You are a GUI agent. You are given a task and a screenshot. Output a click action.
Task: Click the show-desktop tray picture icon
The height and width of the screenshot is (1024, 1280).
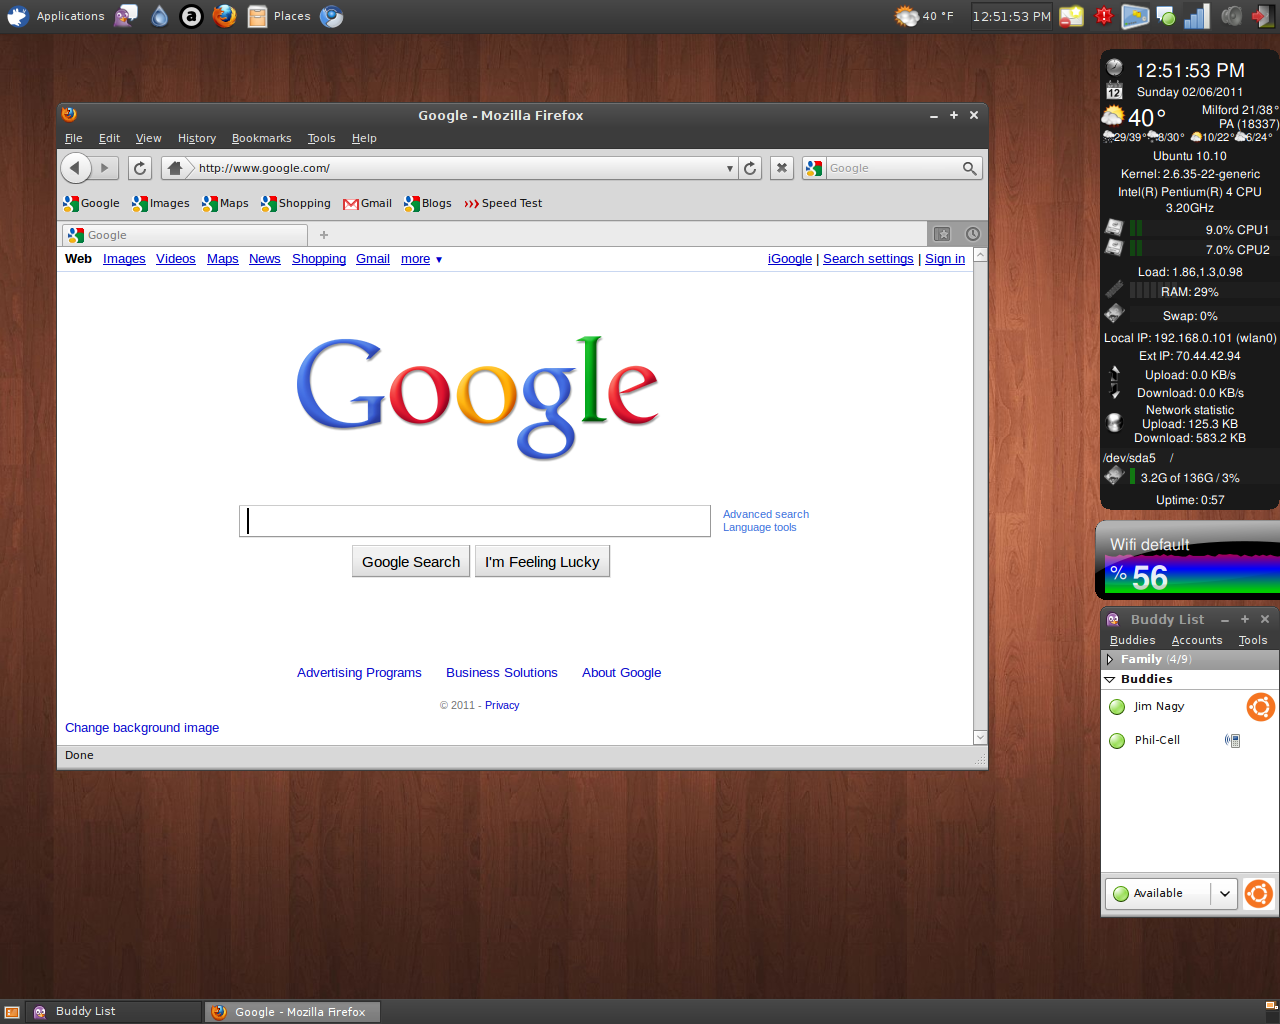(x=1135, y=16)
